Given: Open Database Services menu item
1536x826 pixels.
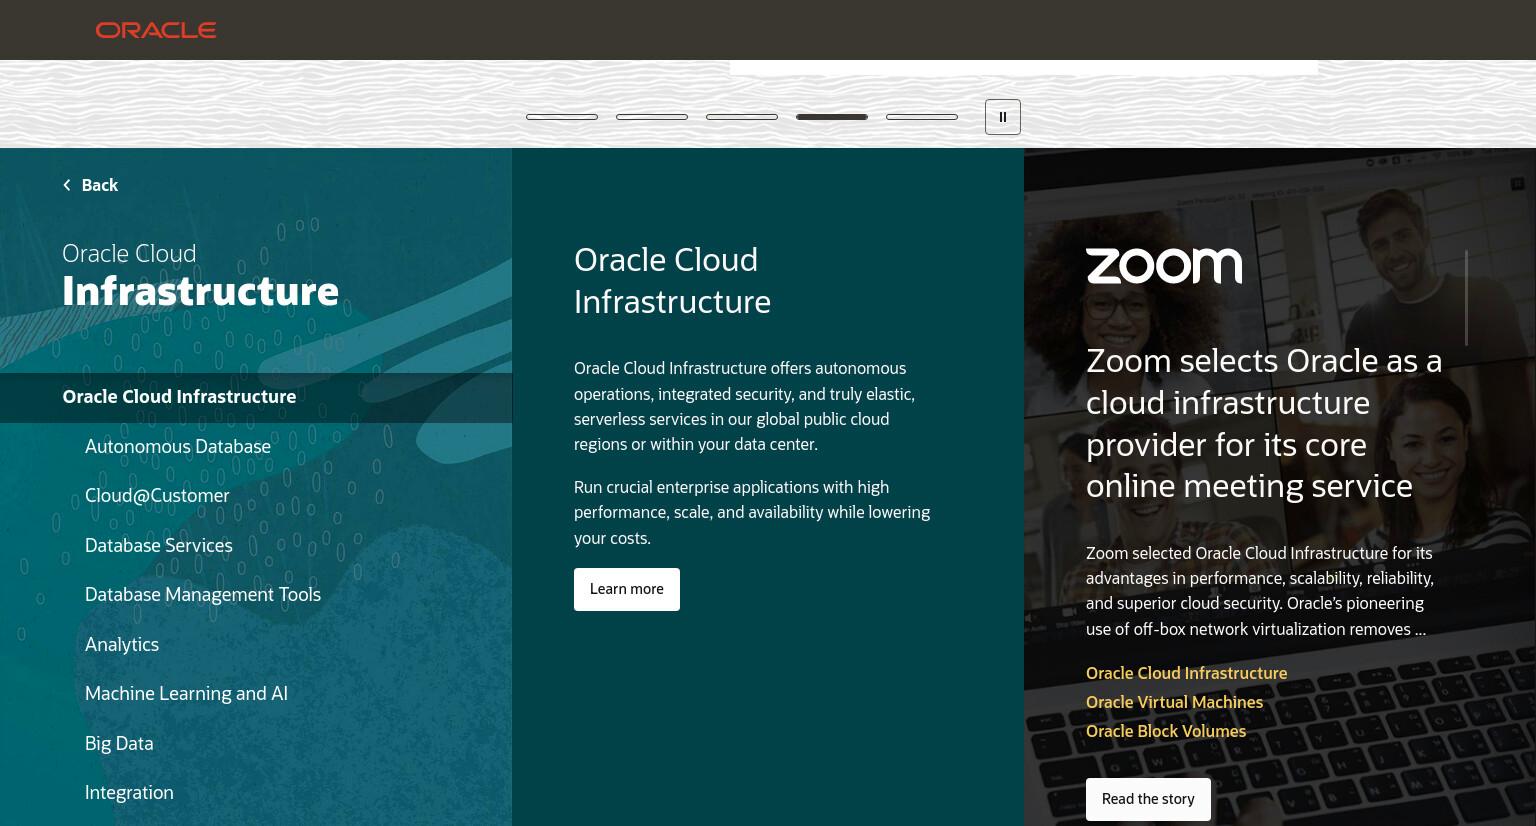Looking at the screenshot, I should coord(159,546).
